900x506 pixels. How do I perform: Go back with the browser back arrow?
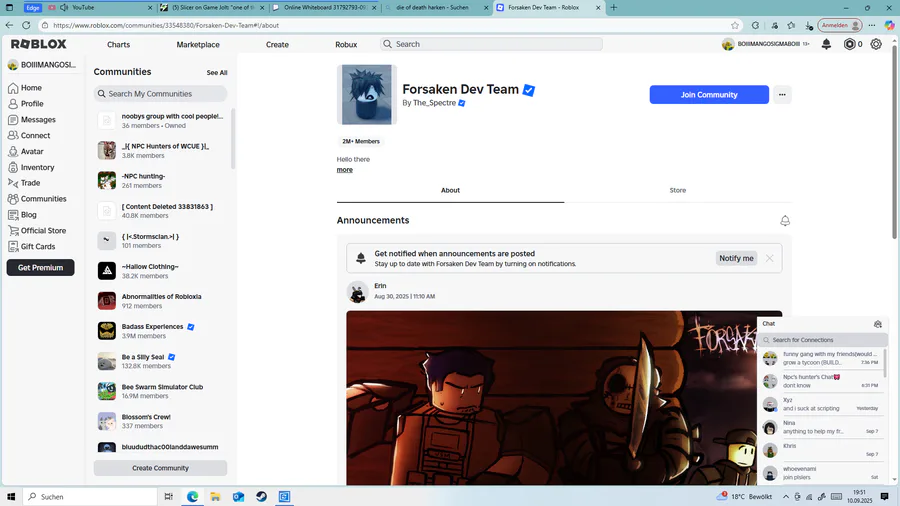(x=9, y=25)
